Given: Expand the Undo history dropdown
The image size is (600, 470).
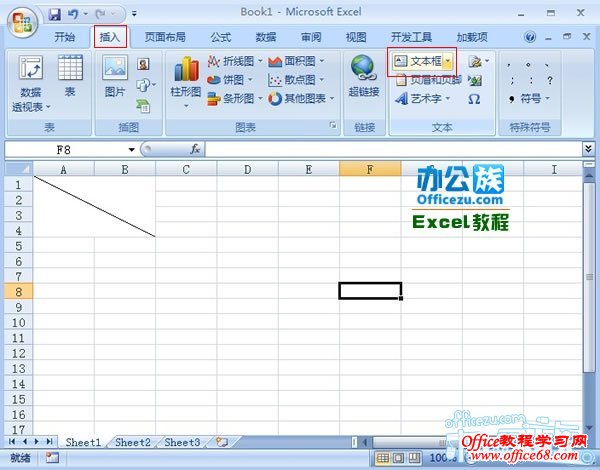Looking at the screenshot, I should (86, 15).
